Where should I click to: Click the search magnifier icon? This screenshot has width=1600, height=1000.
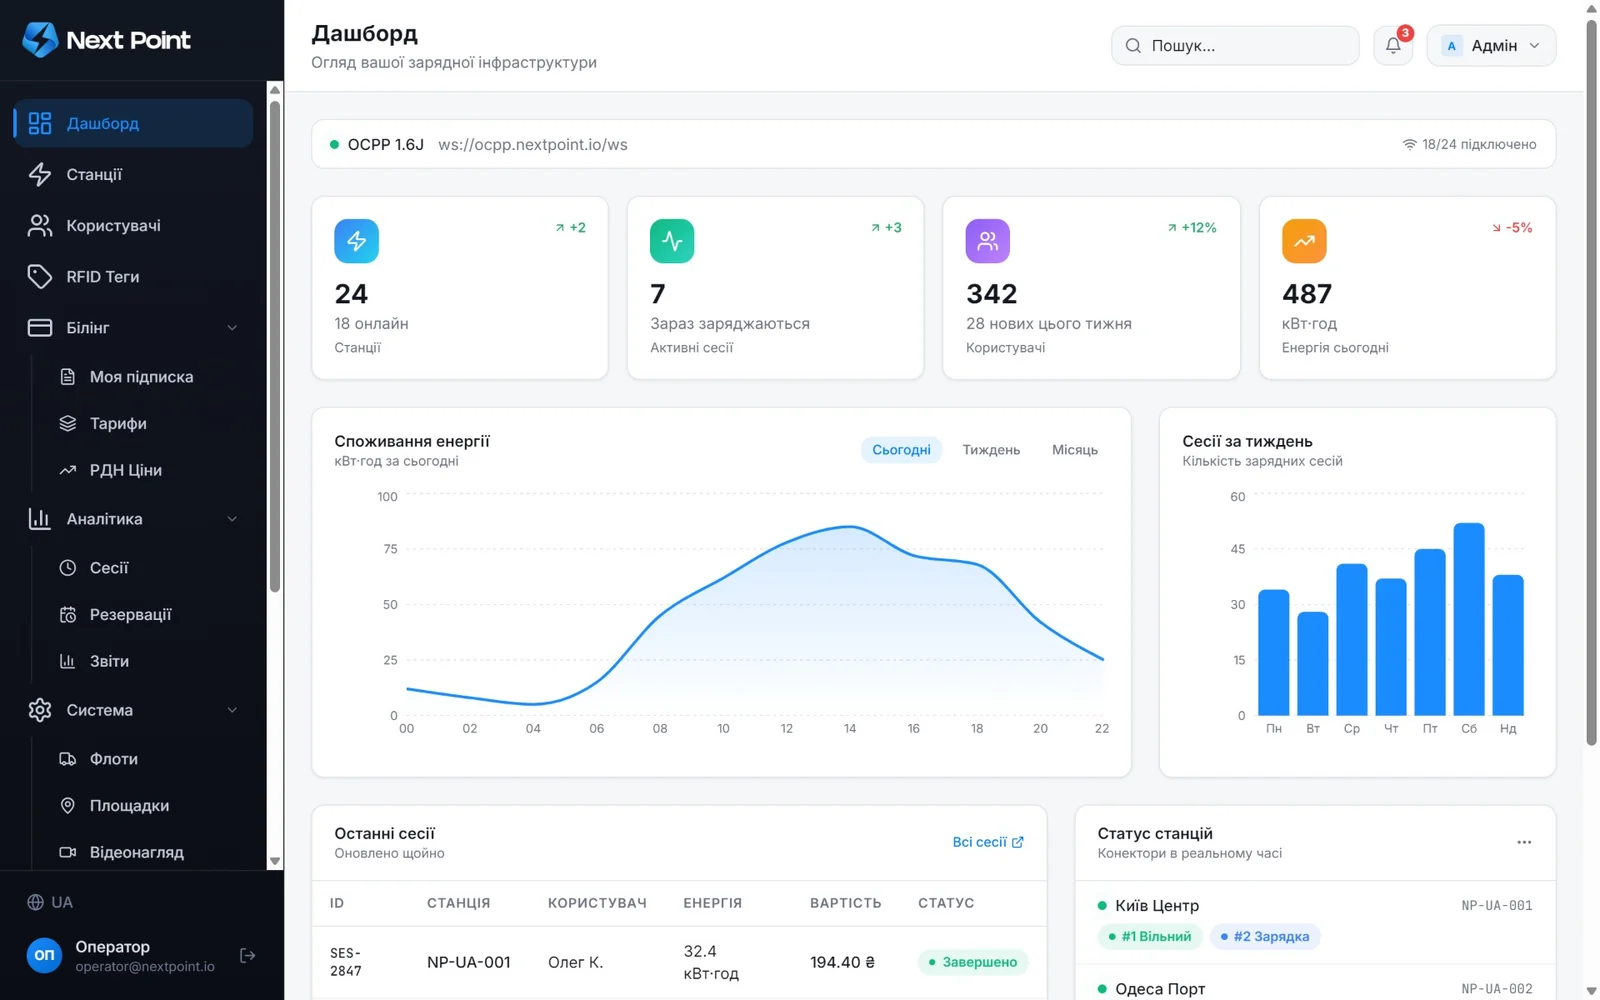click(x=1133, y=46)
